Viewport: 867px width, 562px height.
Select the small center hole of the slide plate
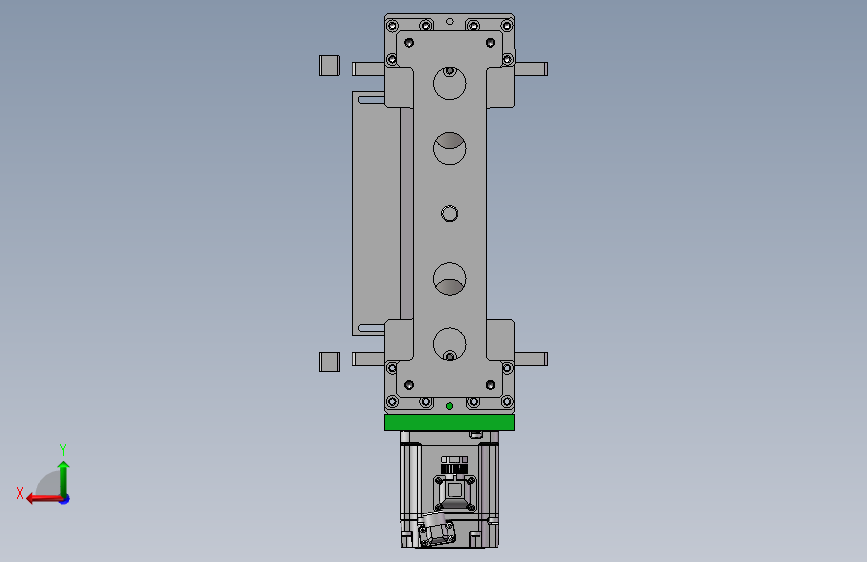click(450, 214)
